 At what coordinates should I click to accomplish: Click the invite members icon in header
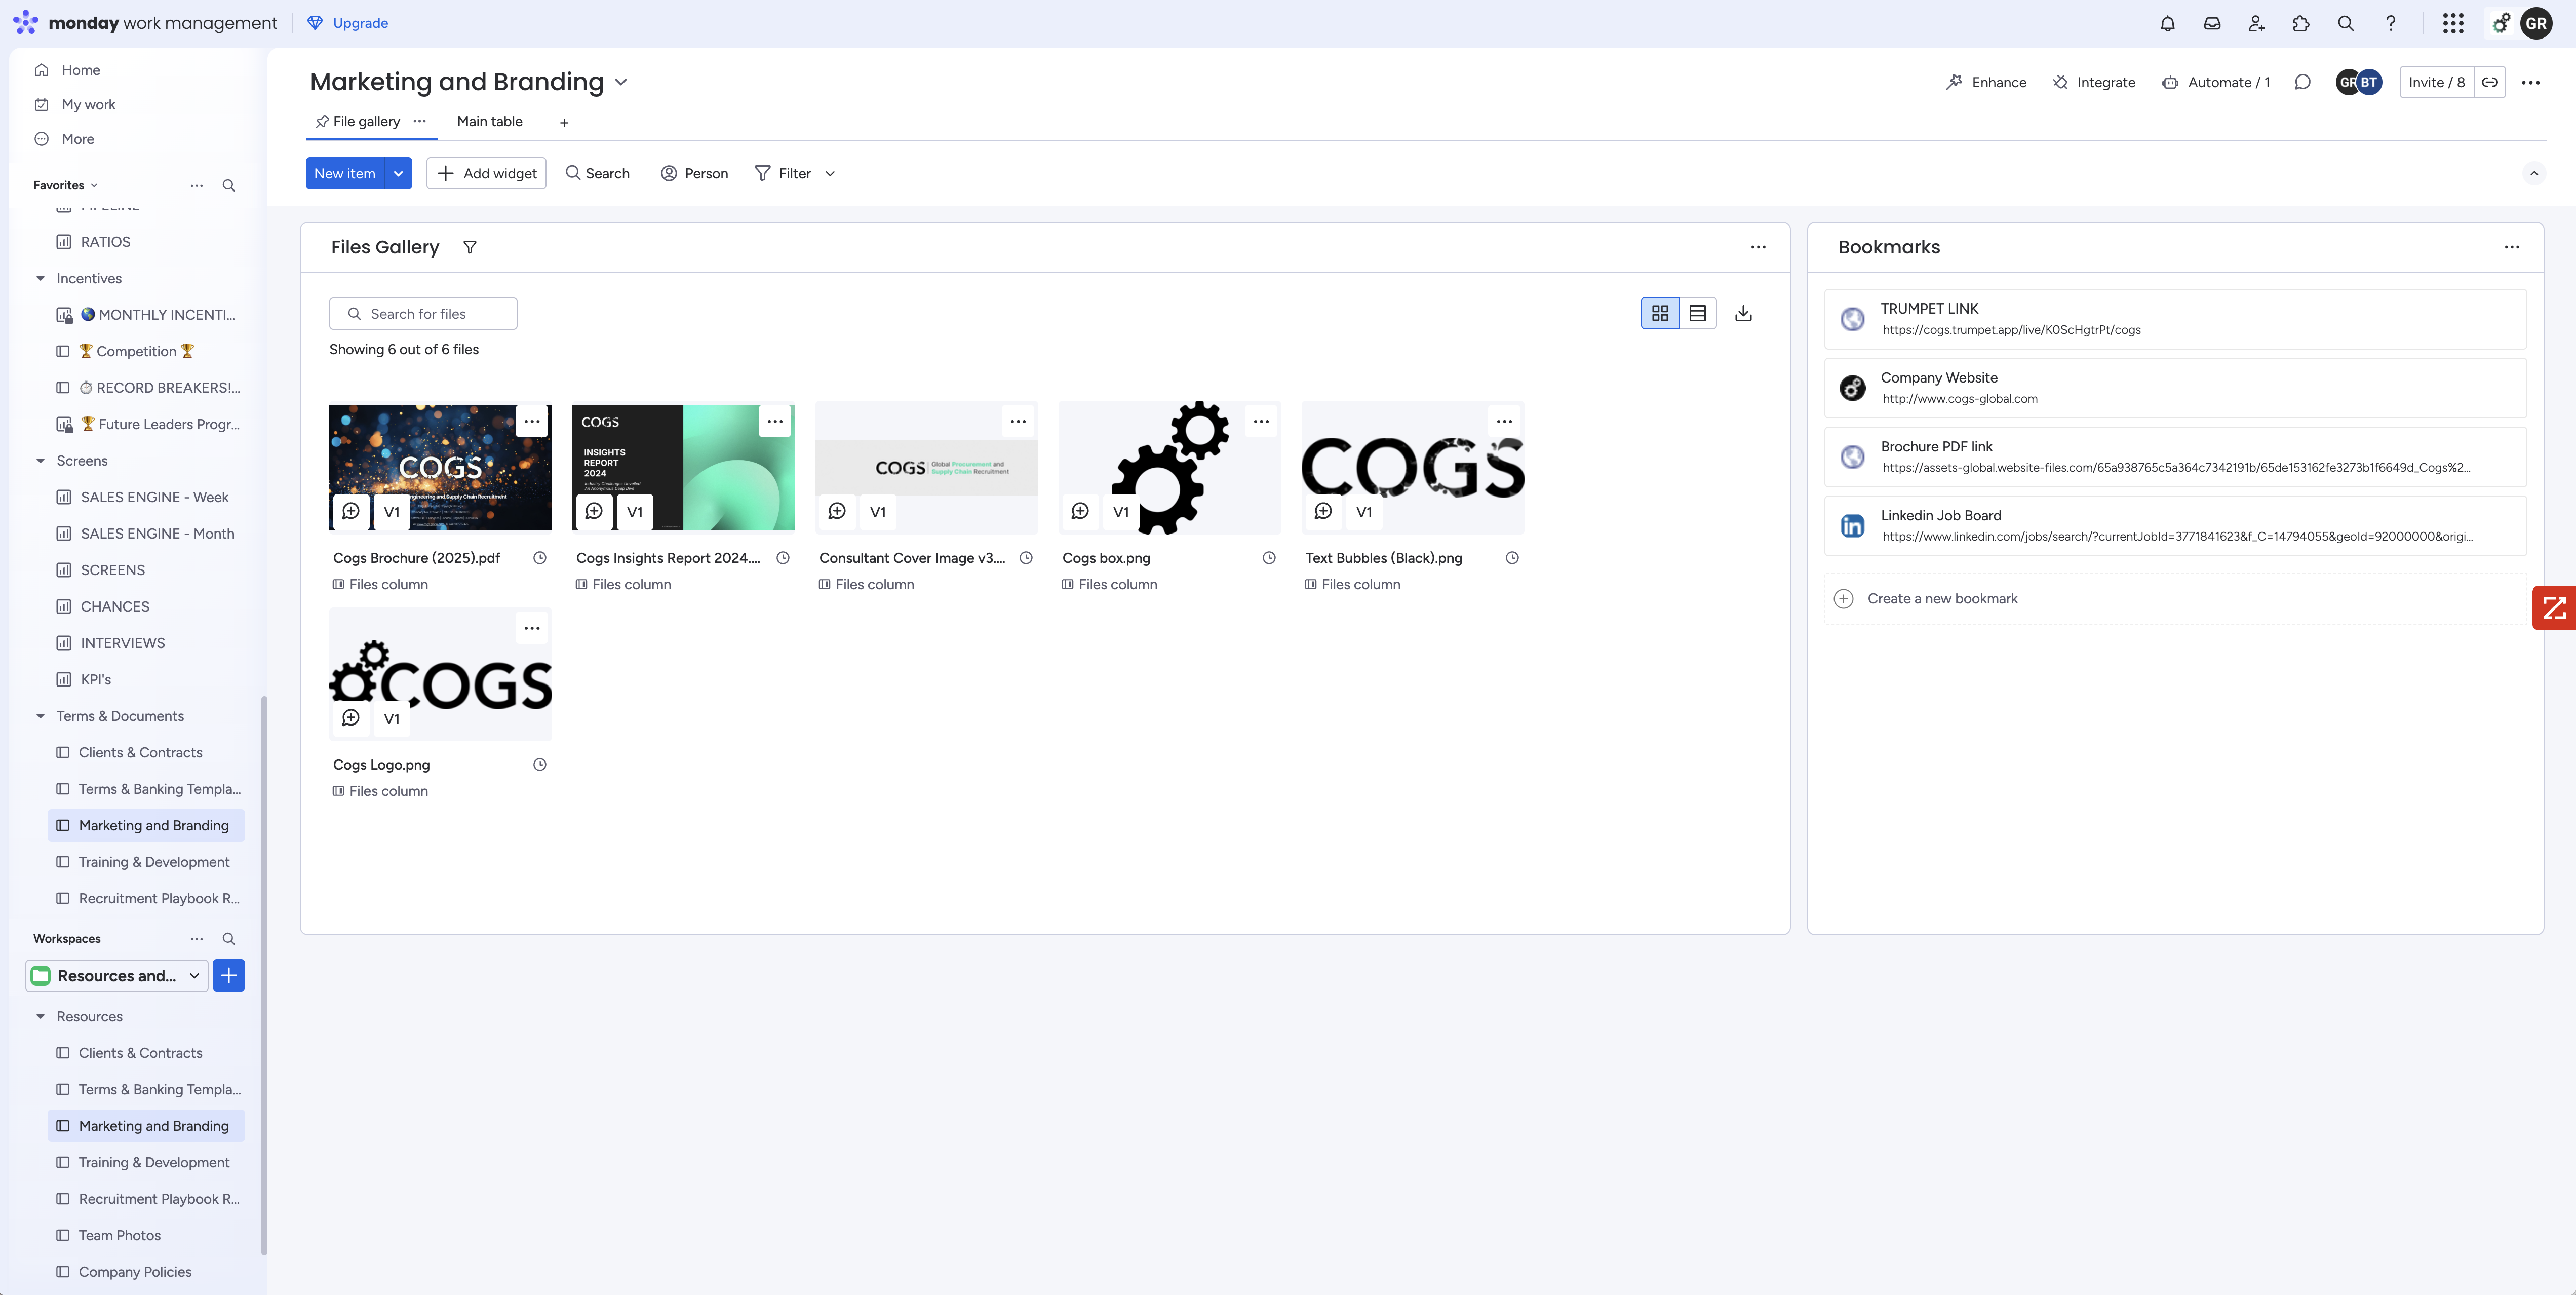2256,23
